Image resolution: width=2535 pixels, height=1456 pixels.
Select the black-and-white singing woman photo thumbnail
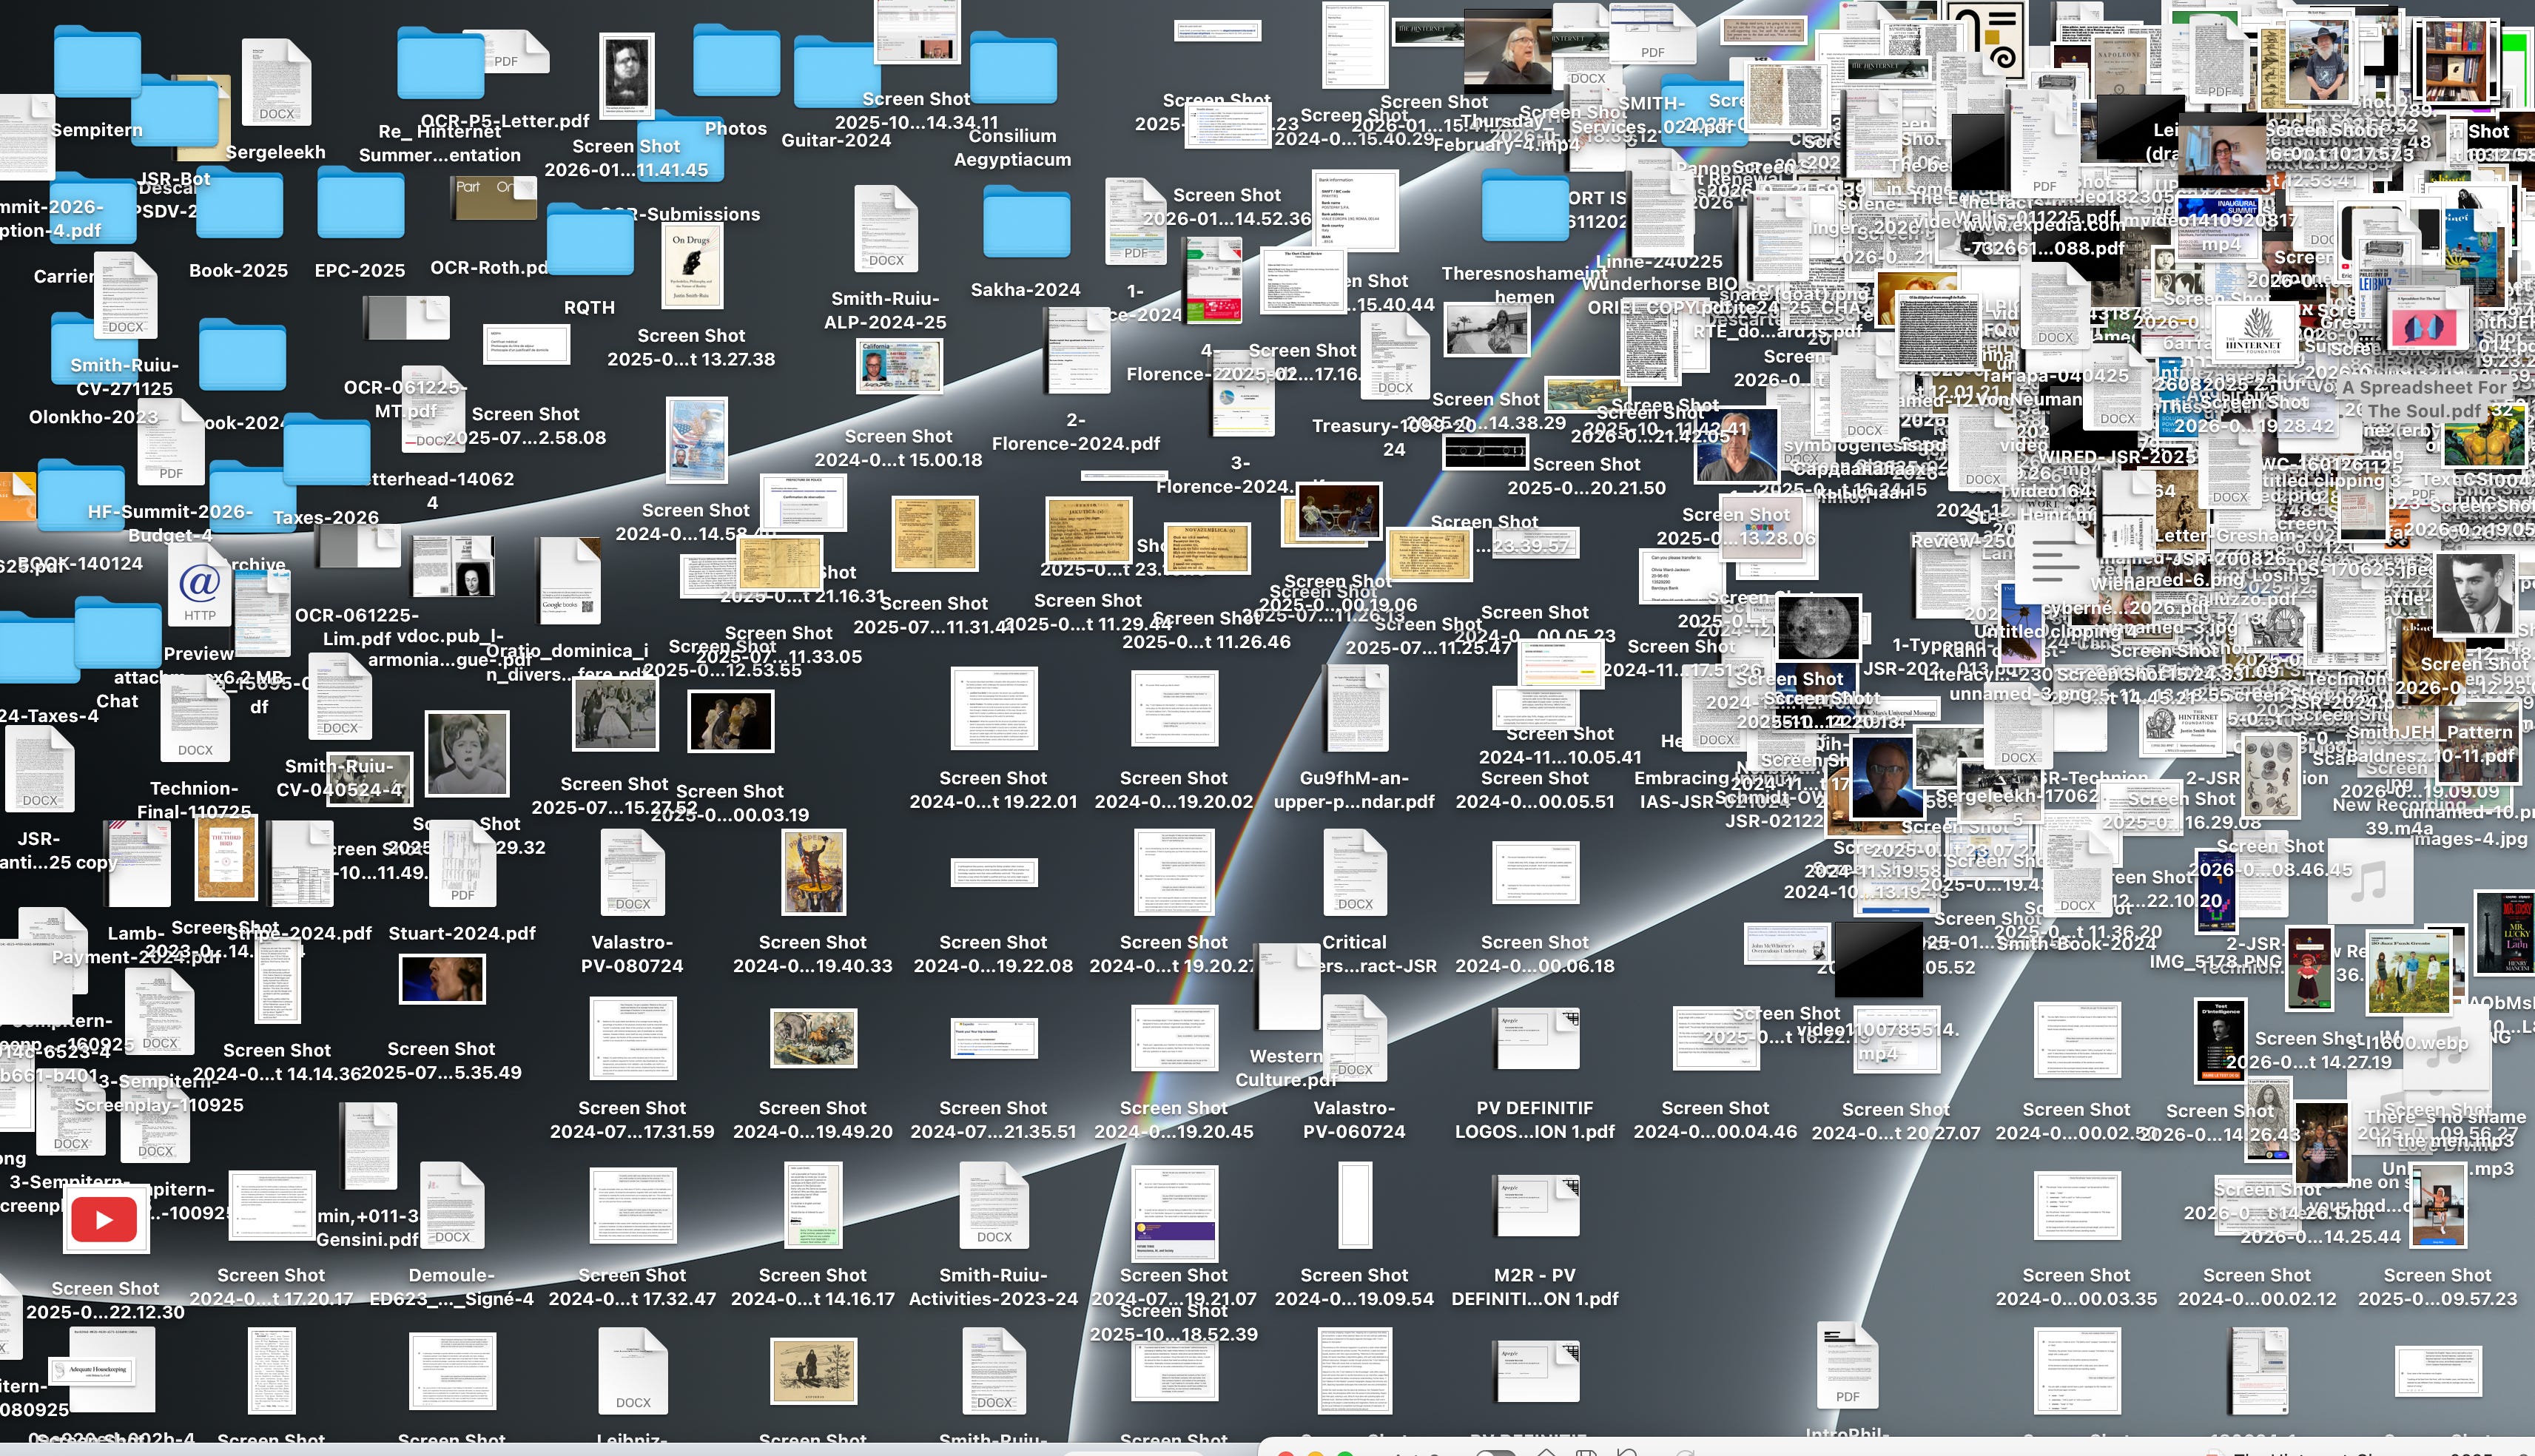tap(467, 753)
